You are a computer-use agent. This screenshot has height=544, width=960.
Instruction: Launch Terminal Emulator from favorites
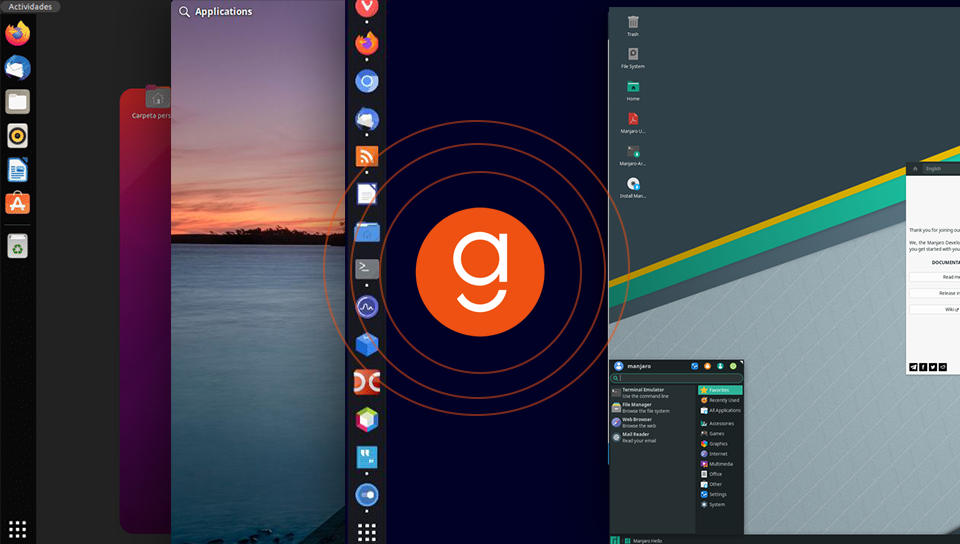[x=653, y=392]
